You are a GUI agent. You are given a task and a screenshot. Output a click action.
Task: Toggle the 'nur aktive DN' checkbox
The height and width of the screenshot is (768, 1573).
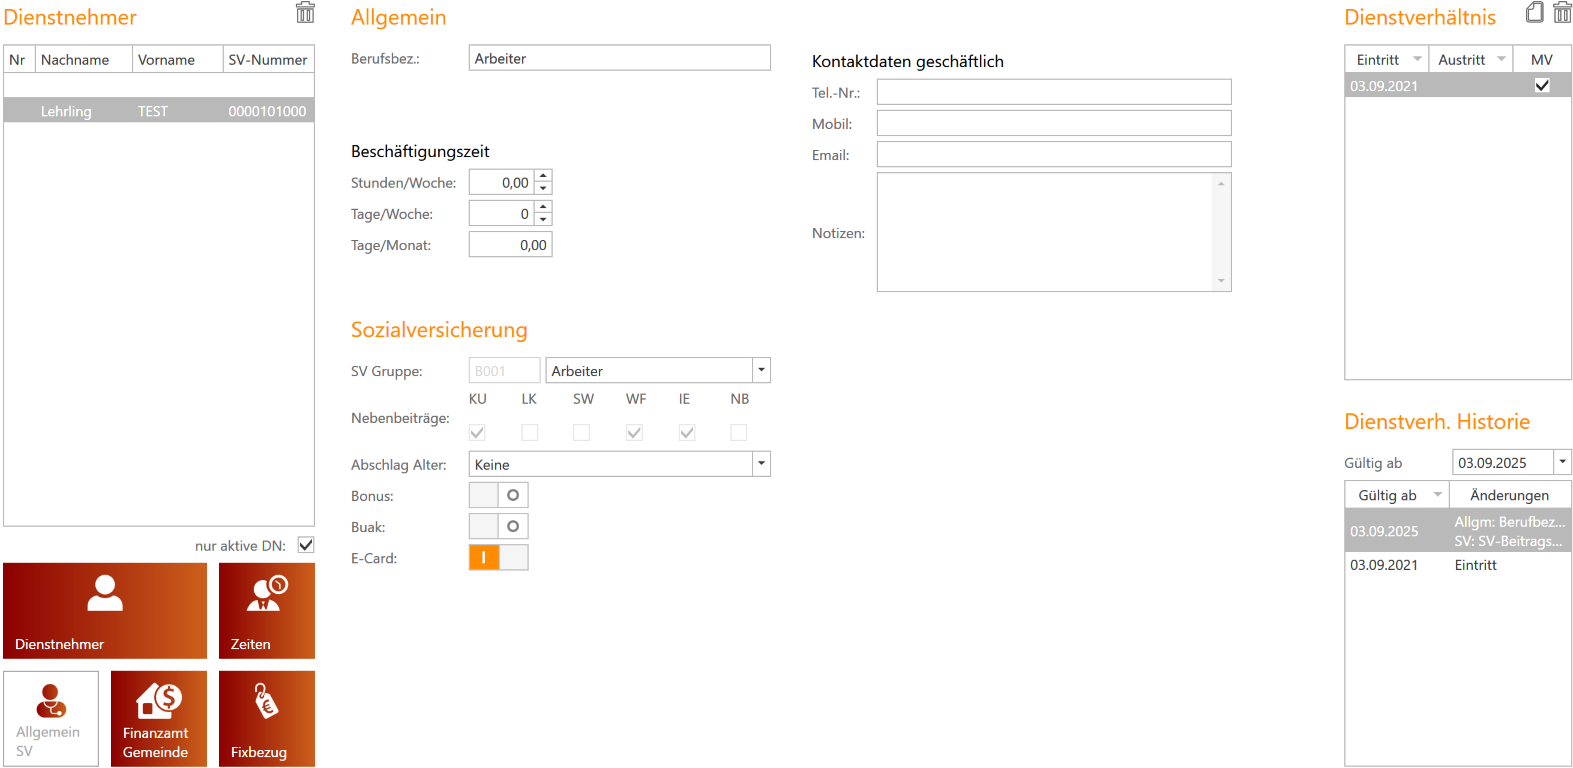click(x=306, y=545)
